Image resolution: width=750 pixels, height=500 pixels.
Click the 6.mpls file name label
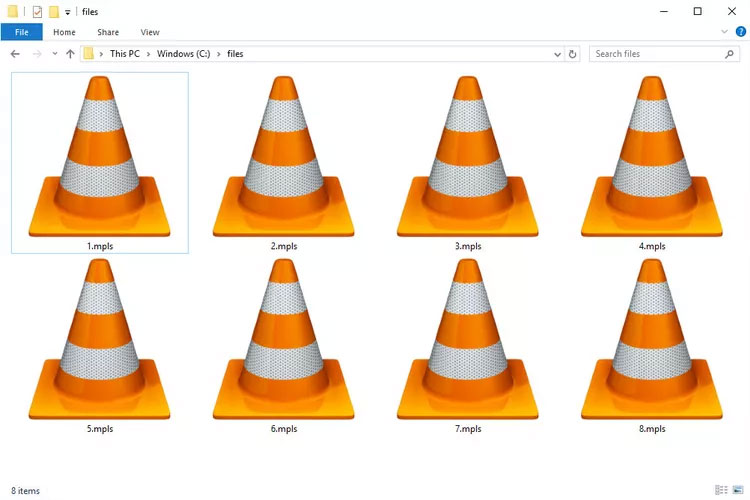[x=284, y=429]
